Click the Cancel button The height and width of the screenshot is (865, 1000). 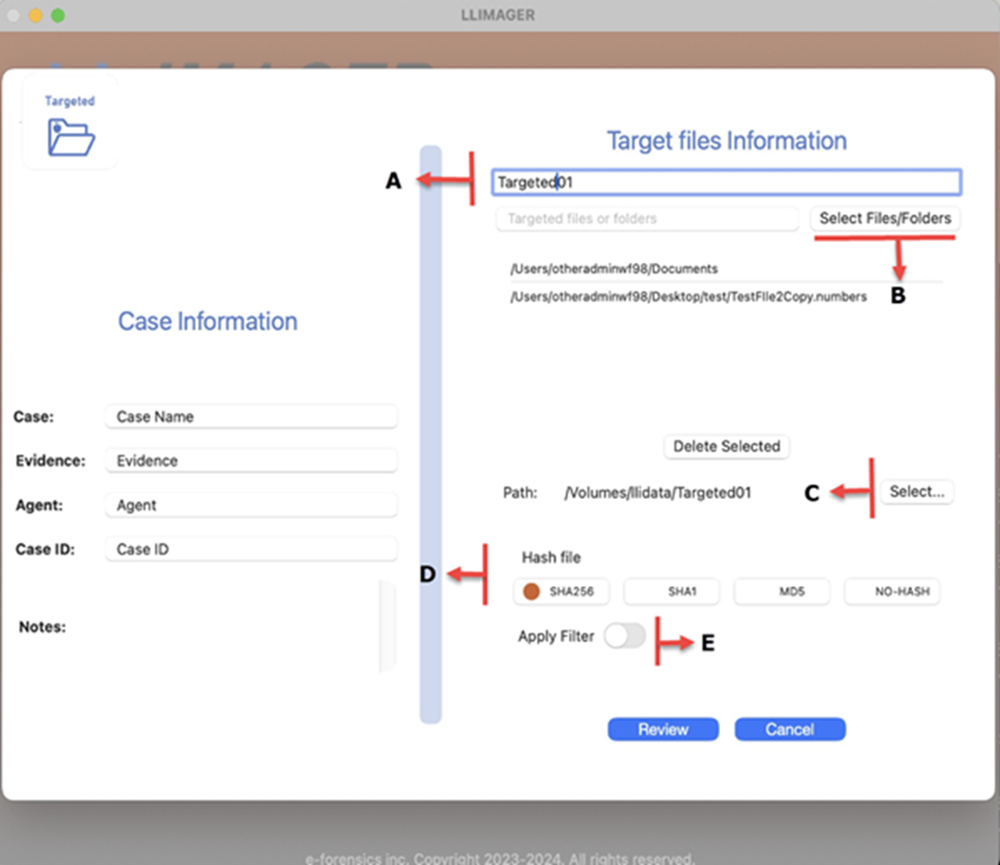(790, 729)
